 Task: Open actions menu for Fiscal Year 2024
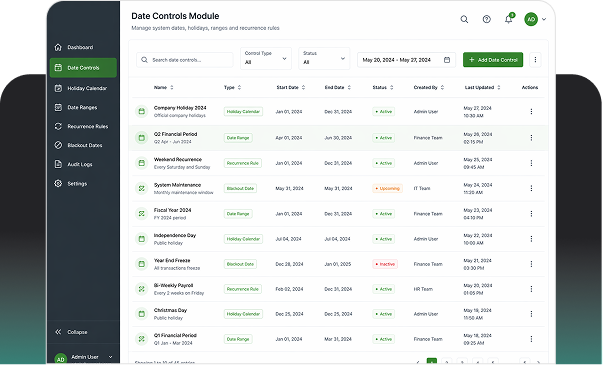(531, 214)
